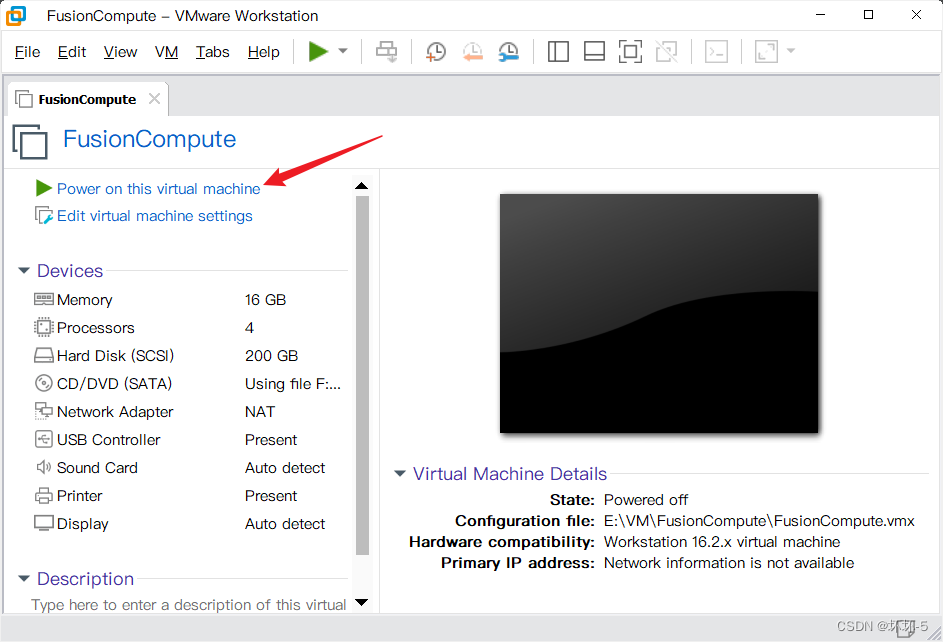The width and height of the screenshot is (943, 642).
Task: Toggle the library sidebar panel icon
Action: 558,52
